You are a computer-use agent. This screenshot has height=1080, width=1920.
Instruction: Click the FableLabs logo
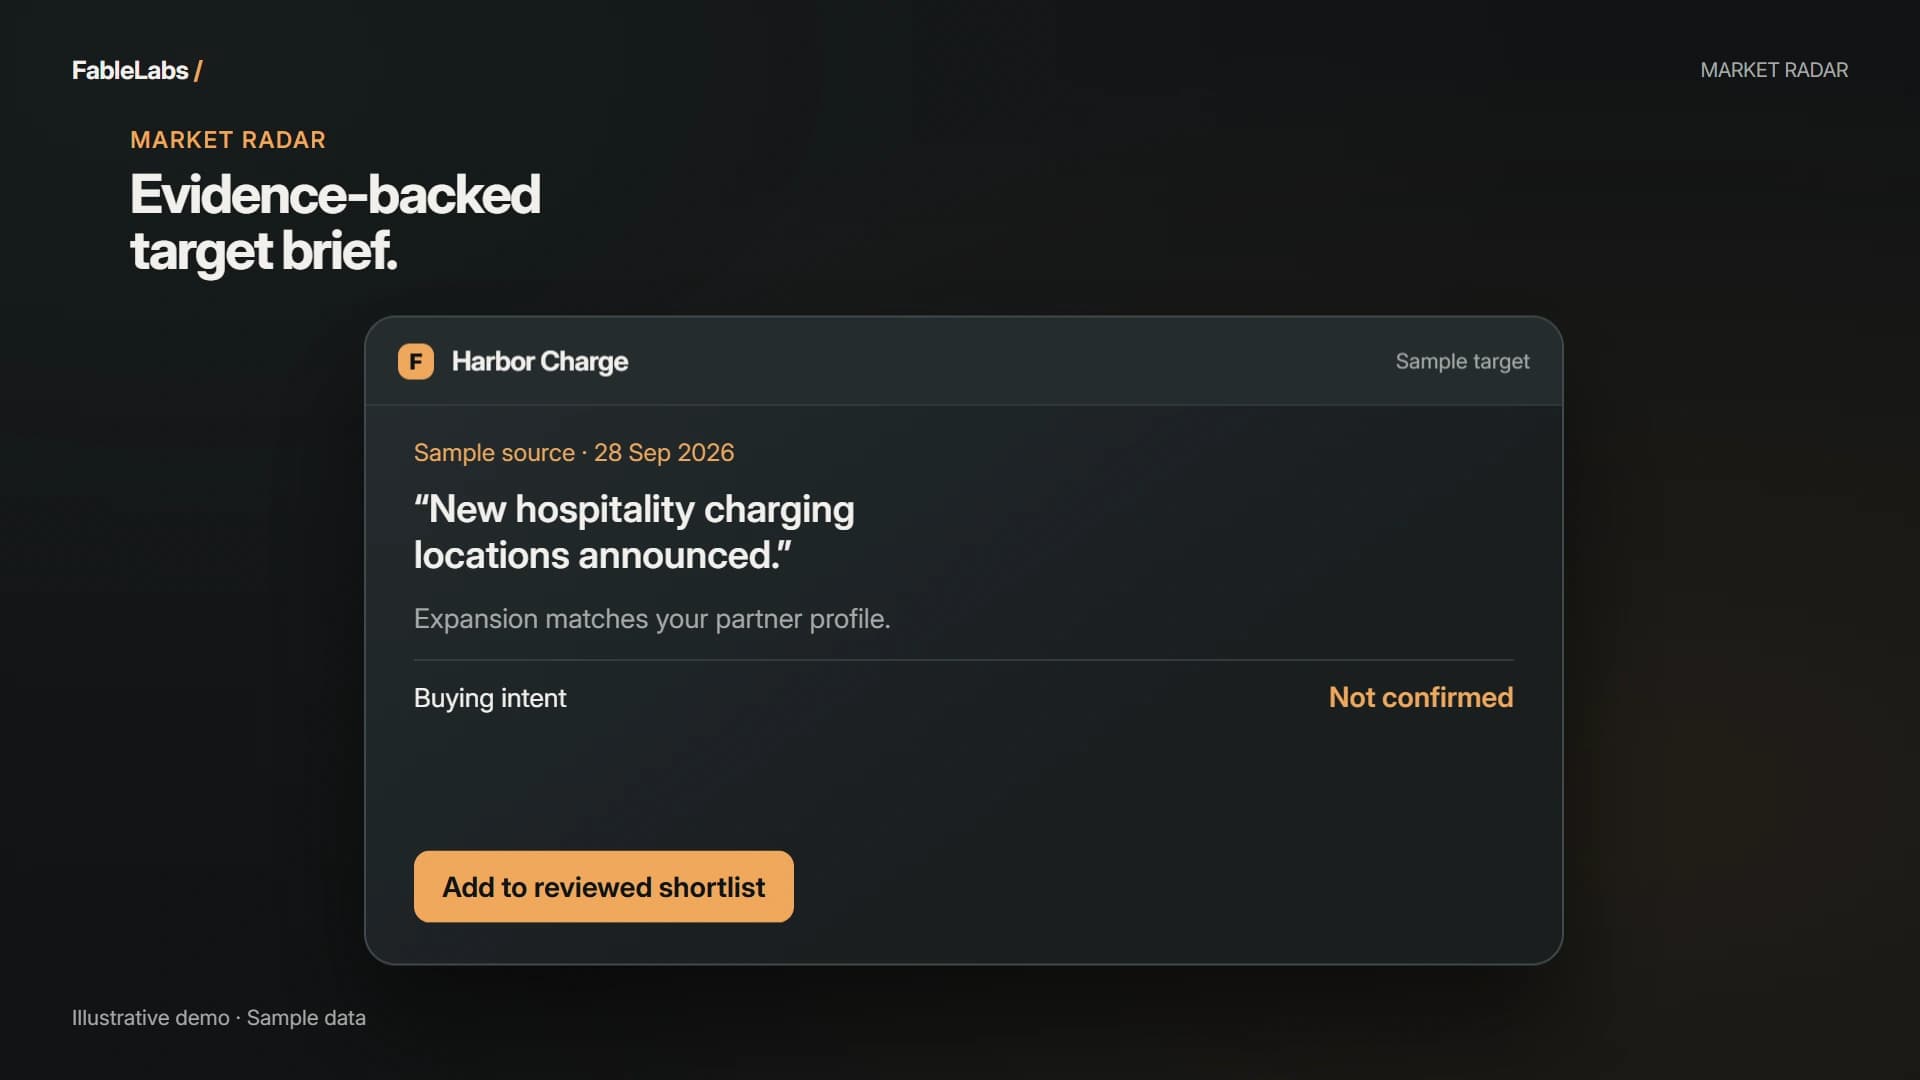137,70
